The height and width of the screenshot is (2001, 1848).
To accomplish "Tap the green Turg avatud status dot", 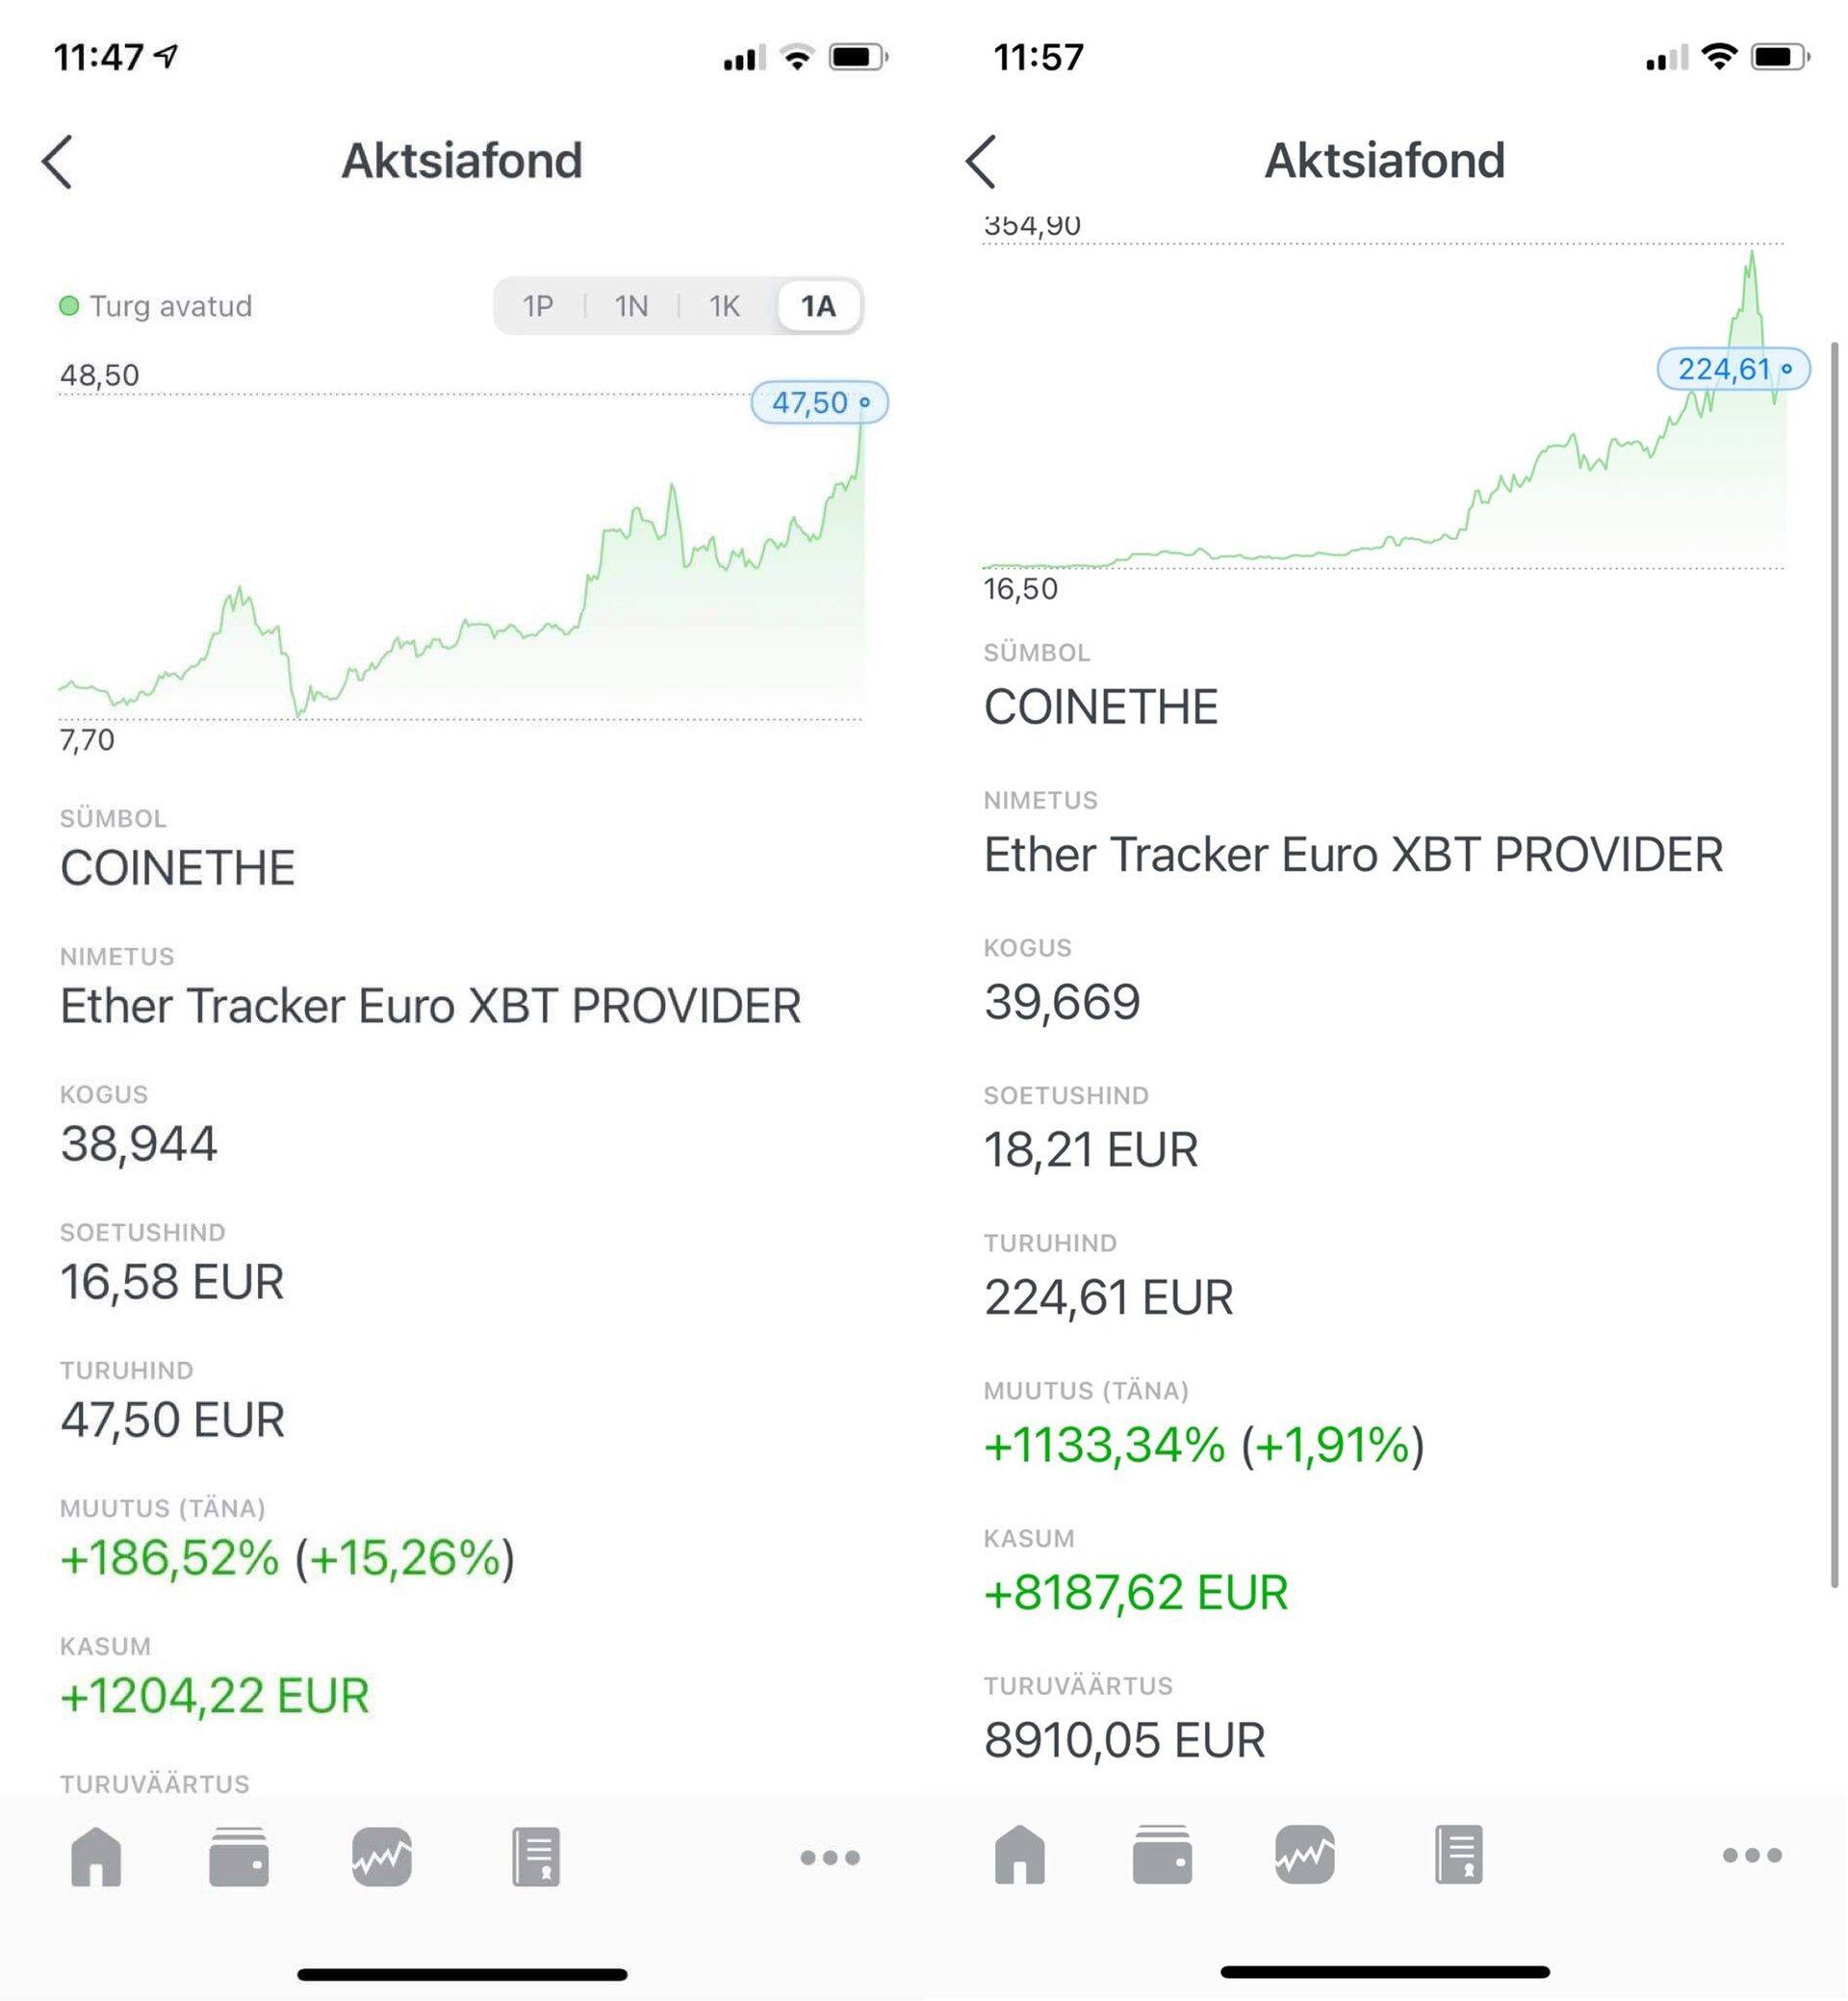I will (69, 306).
